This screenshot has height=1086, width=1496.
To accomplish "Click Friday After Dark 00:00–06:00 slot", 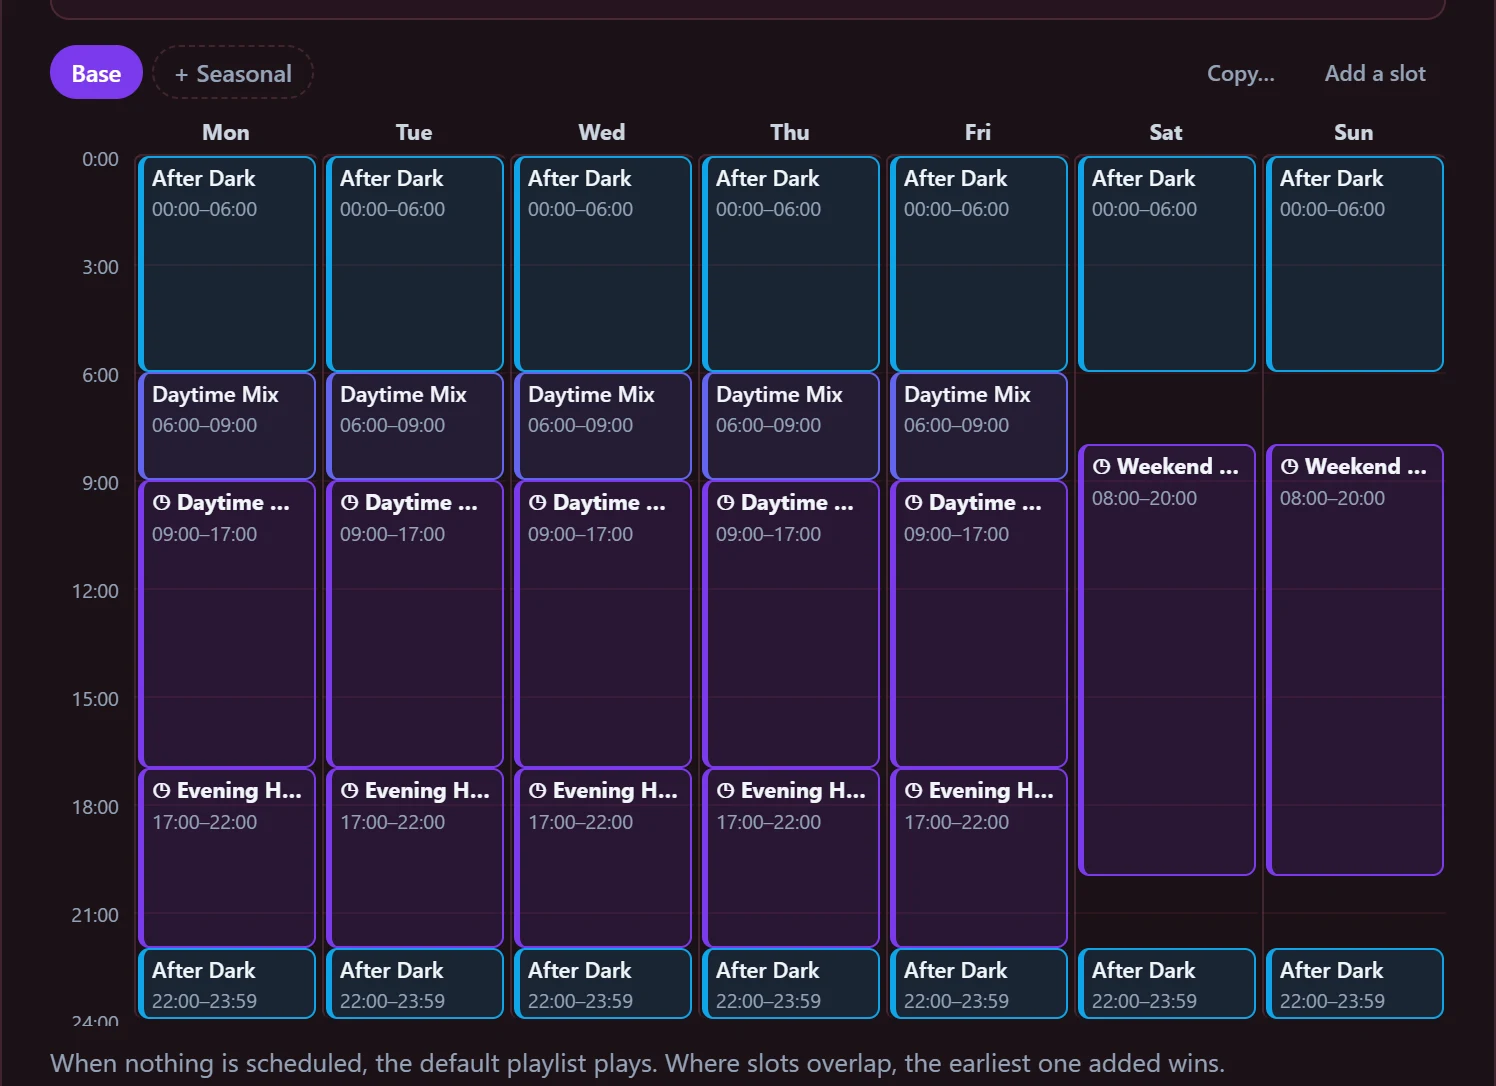I will [x=979, y=264].
